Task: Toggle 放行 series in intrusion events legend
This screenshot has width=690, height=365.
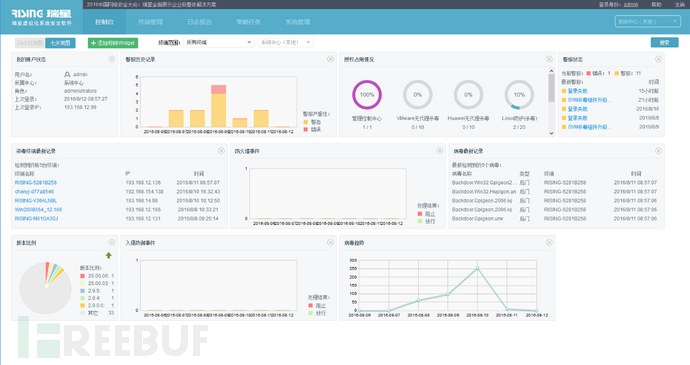Action: pos(317,313)
